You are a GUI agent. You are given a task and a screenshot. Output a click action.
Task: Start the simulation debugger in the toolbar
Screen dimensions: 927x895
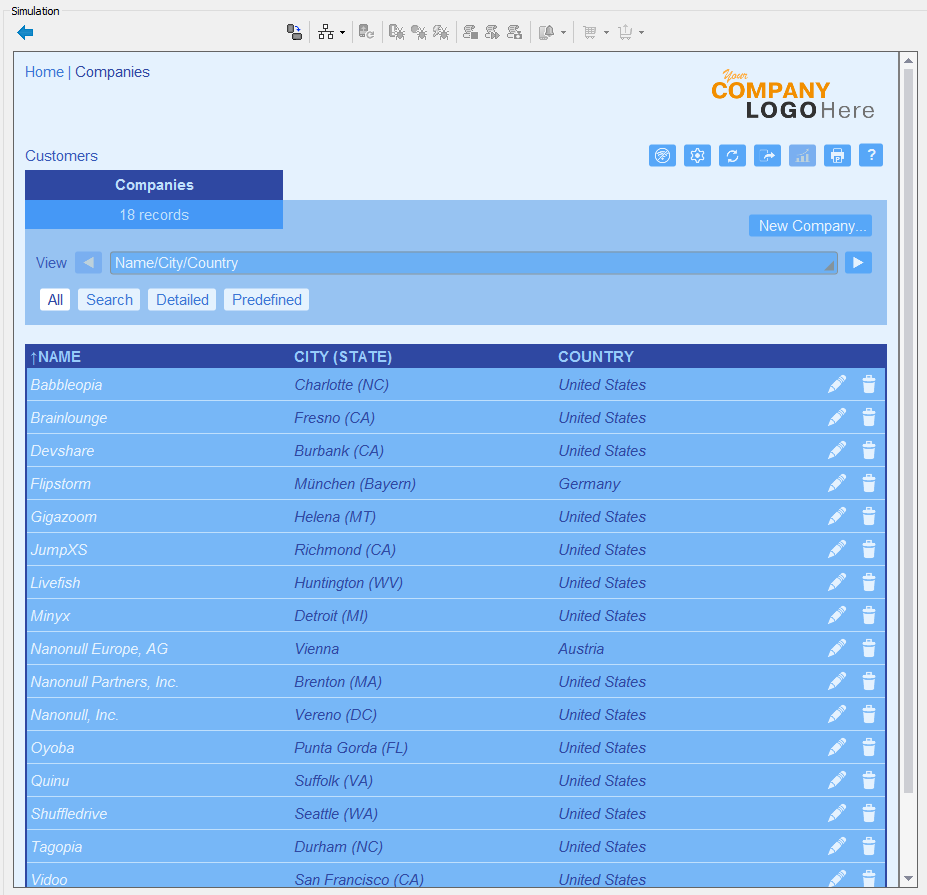pyautogui.click(x=397, y=32)
